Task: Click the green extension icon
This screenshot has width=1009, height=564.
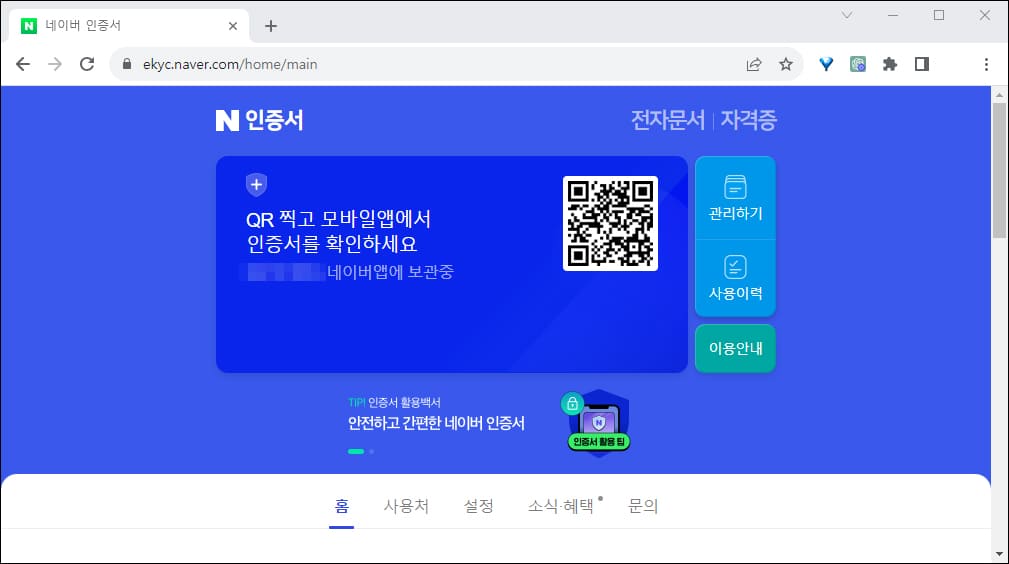Action: click(x=858, y=64)
